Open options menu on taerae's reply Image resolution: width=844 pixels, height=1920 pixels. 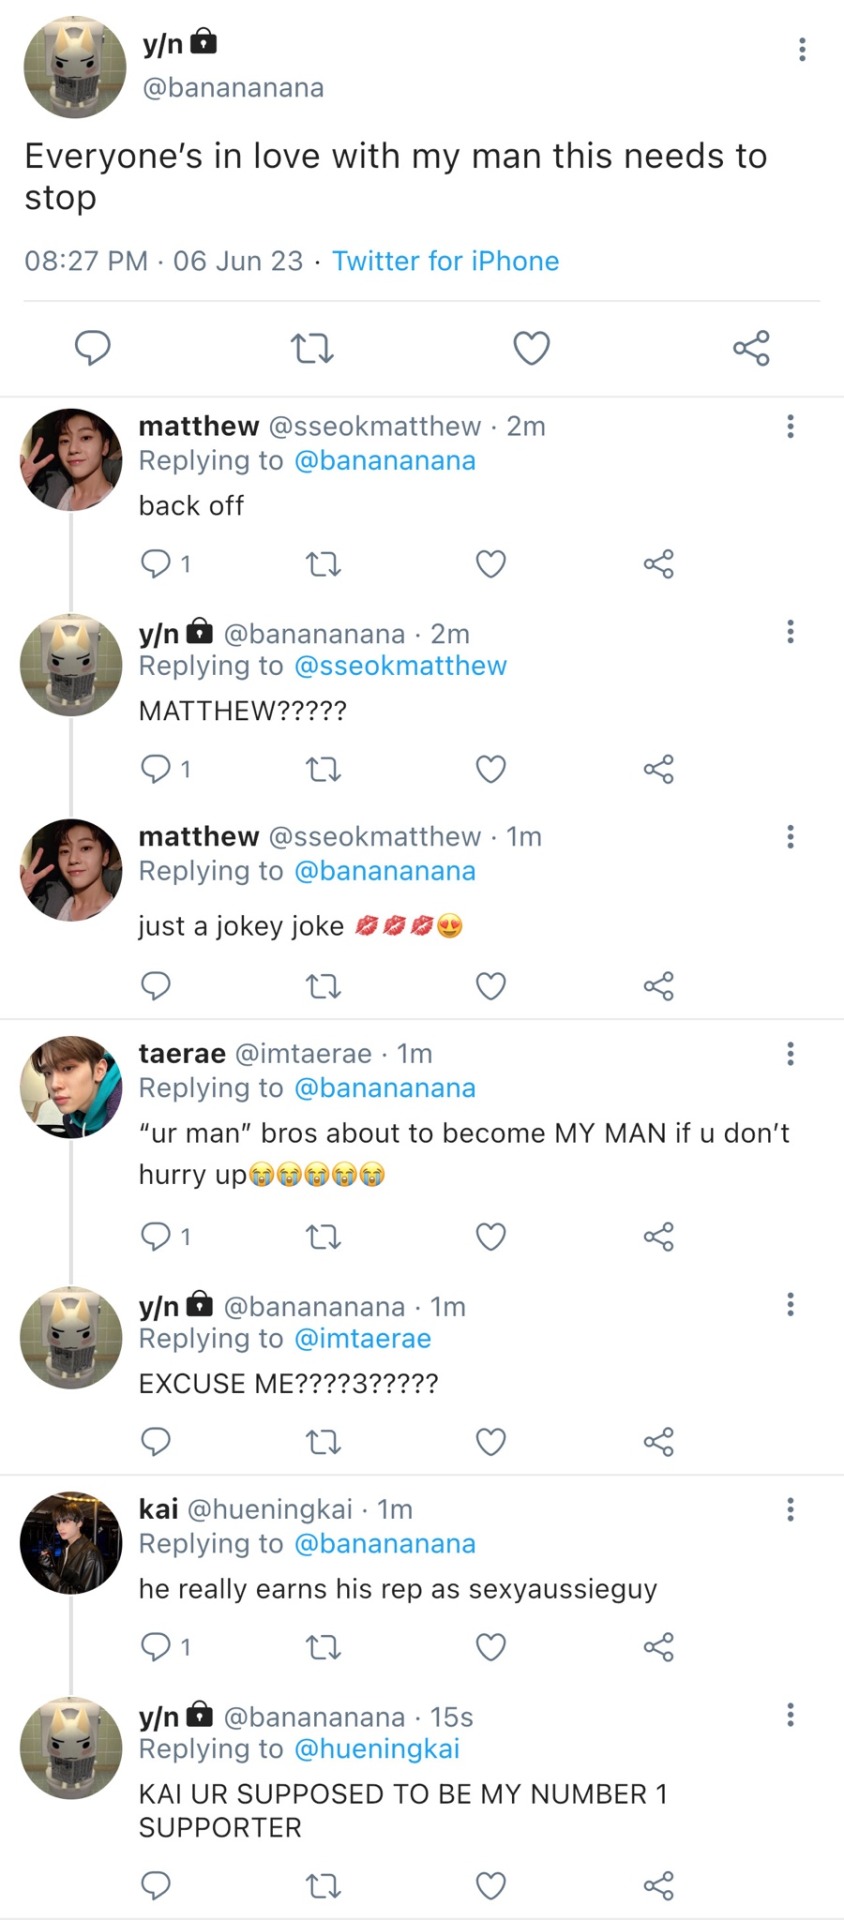[x=790, y=1053]
